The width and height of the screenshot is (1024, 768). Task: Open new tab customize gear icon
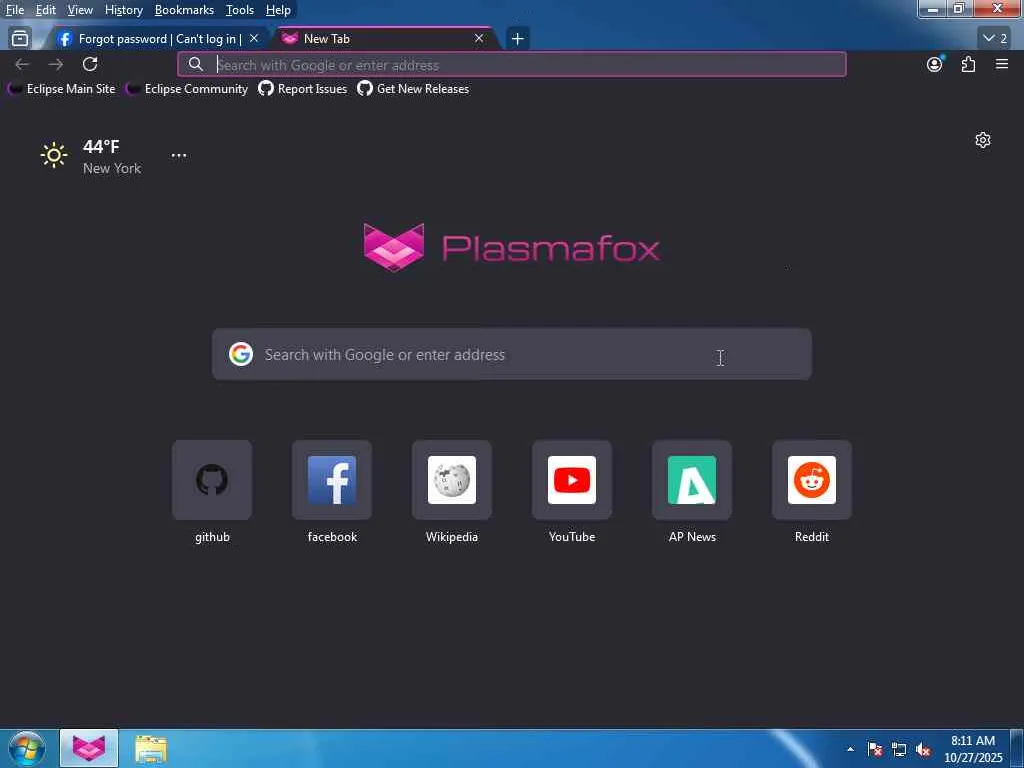[x=982, y=140]
